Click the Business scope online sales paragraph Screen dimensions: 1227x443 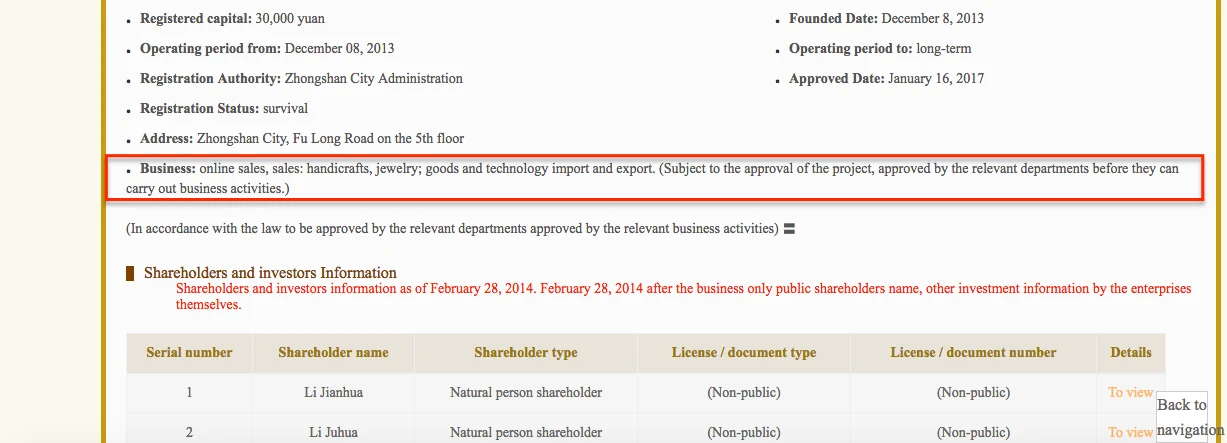coord(652,178)
